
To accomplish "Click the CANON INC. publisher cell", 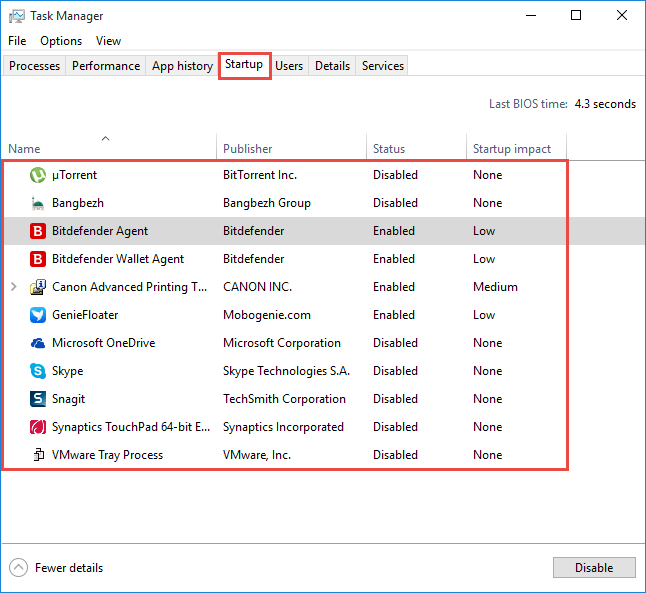I will click(x=257, y=287).
